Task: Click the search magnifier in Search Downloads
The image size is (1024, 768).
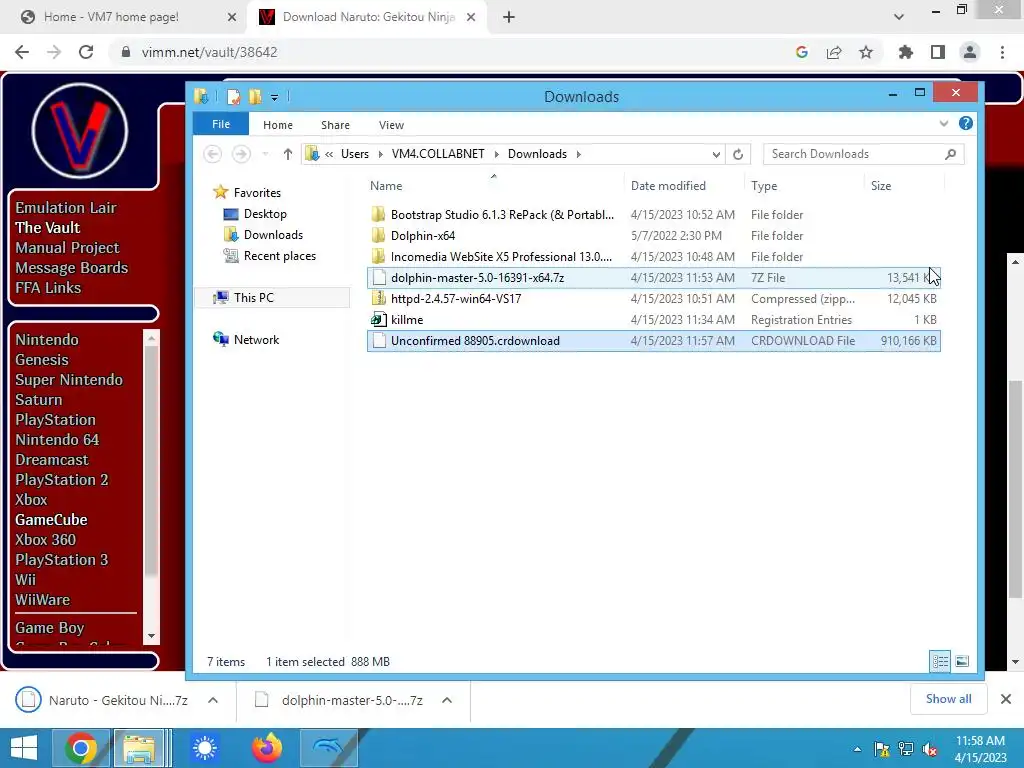Action: [950, 154]
